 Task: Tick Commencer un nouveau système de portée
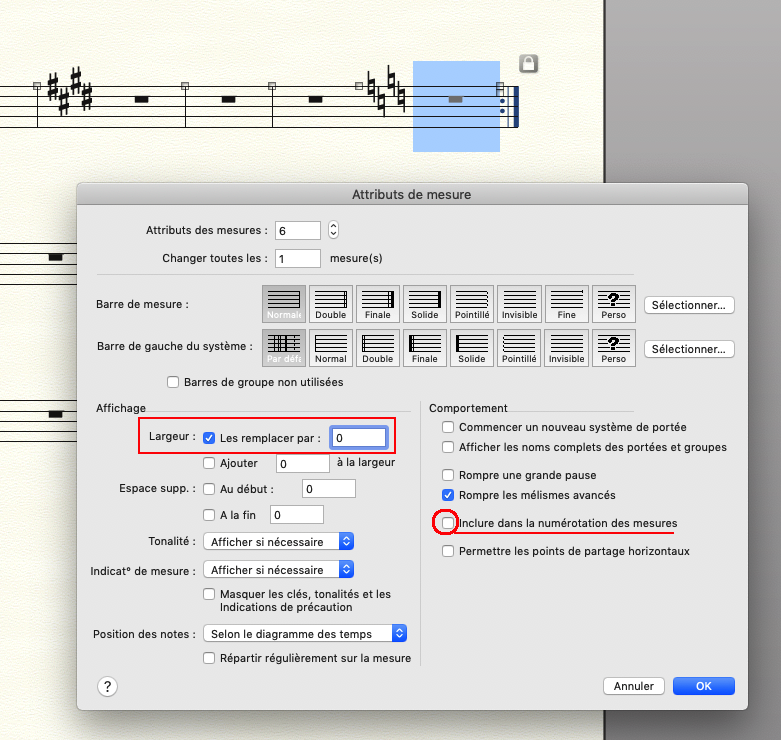(x=449, y=427)
